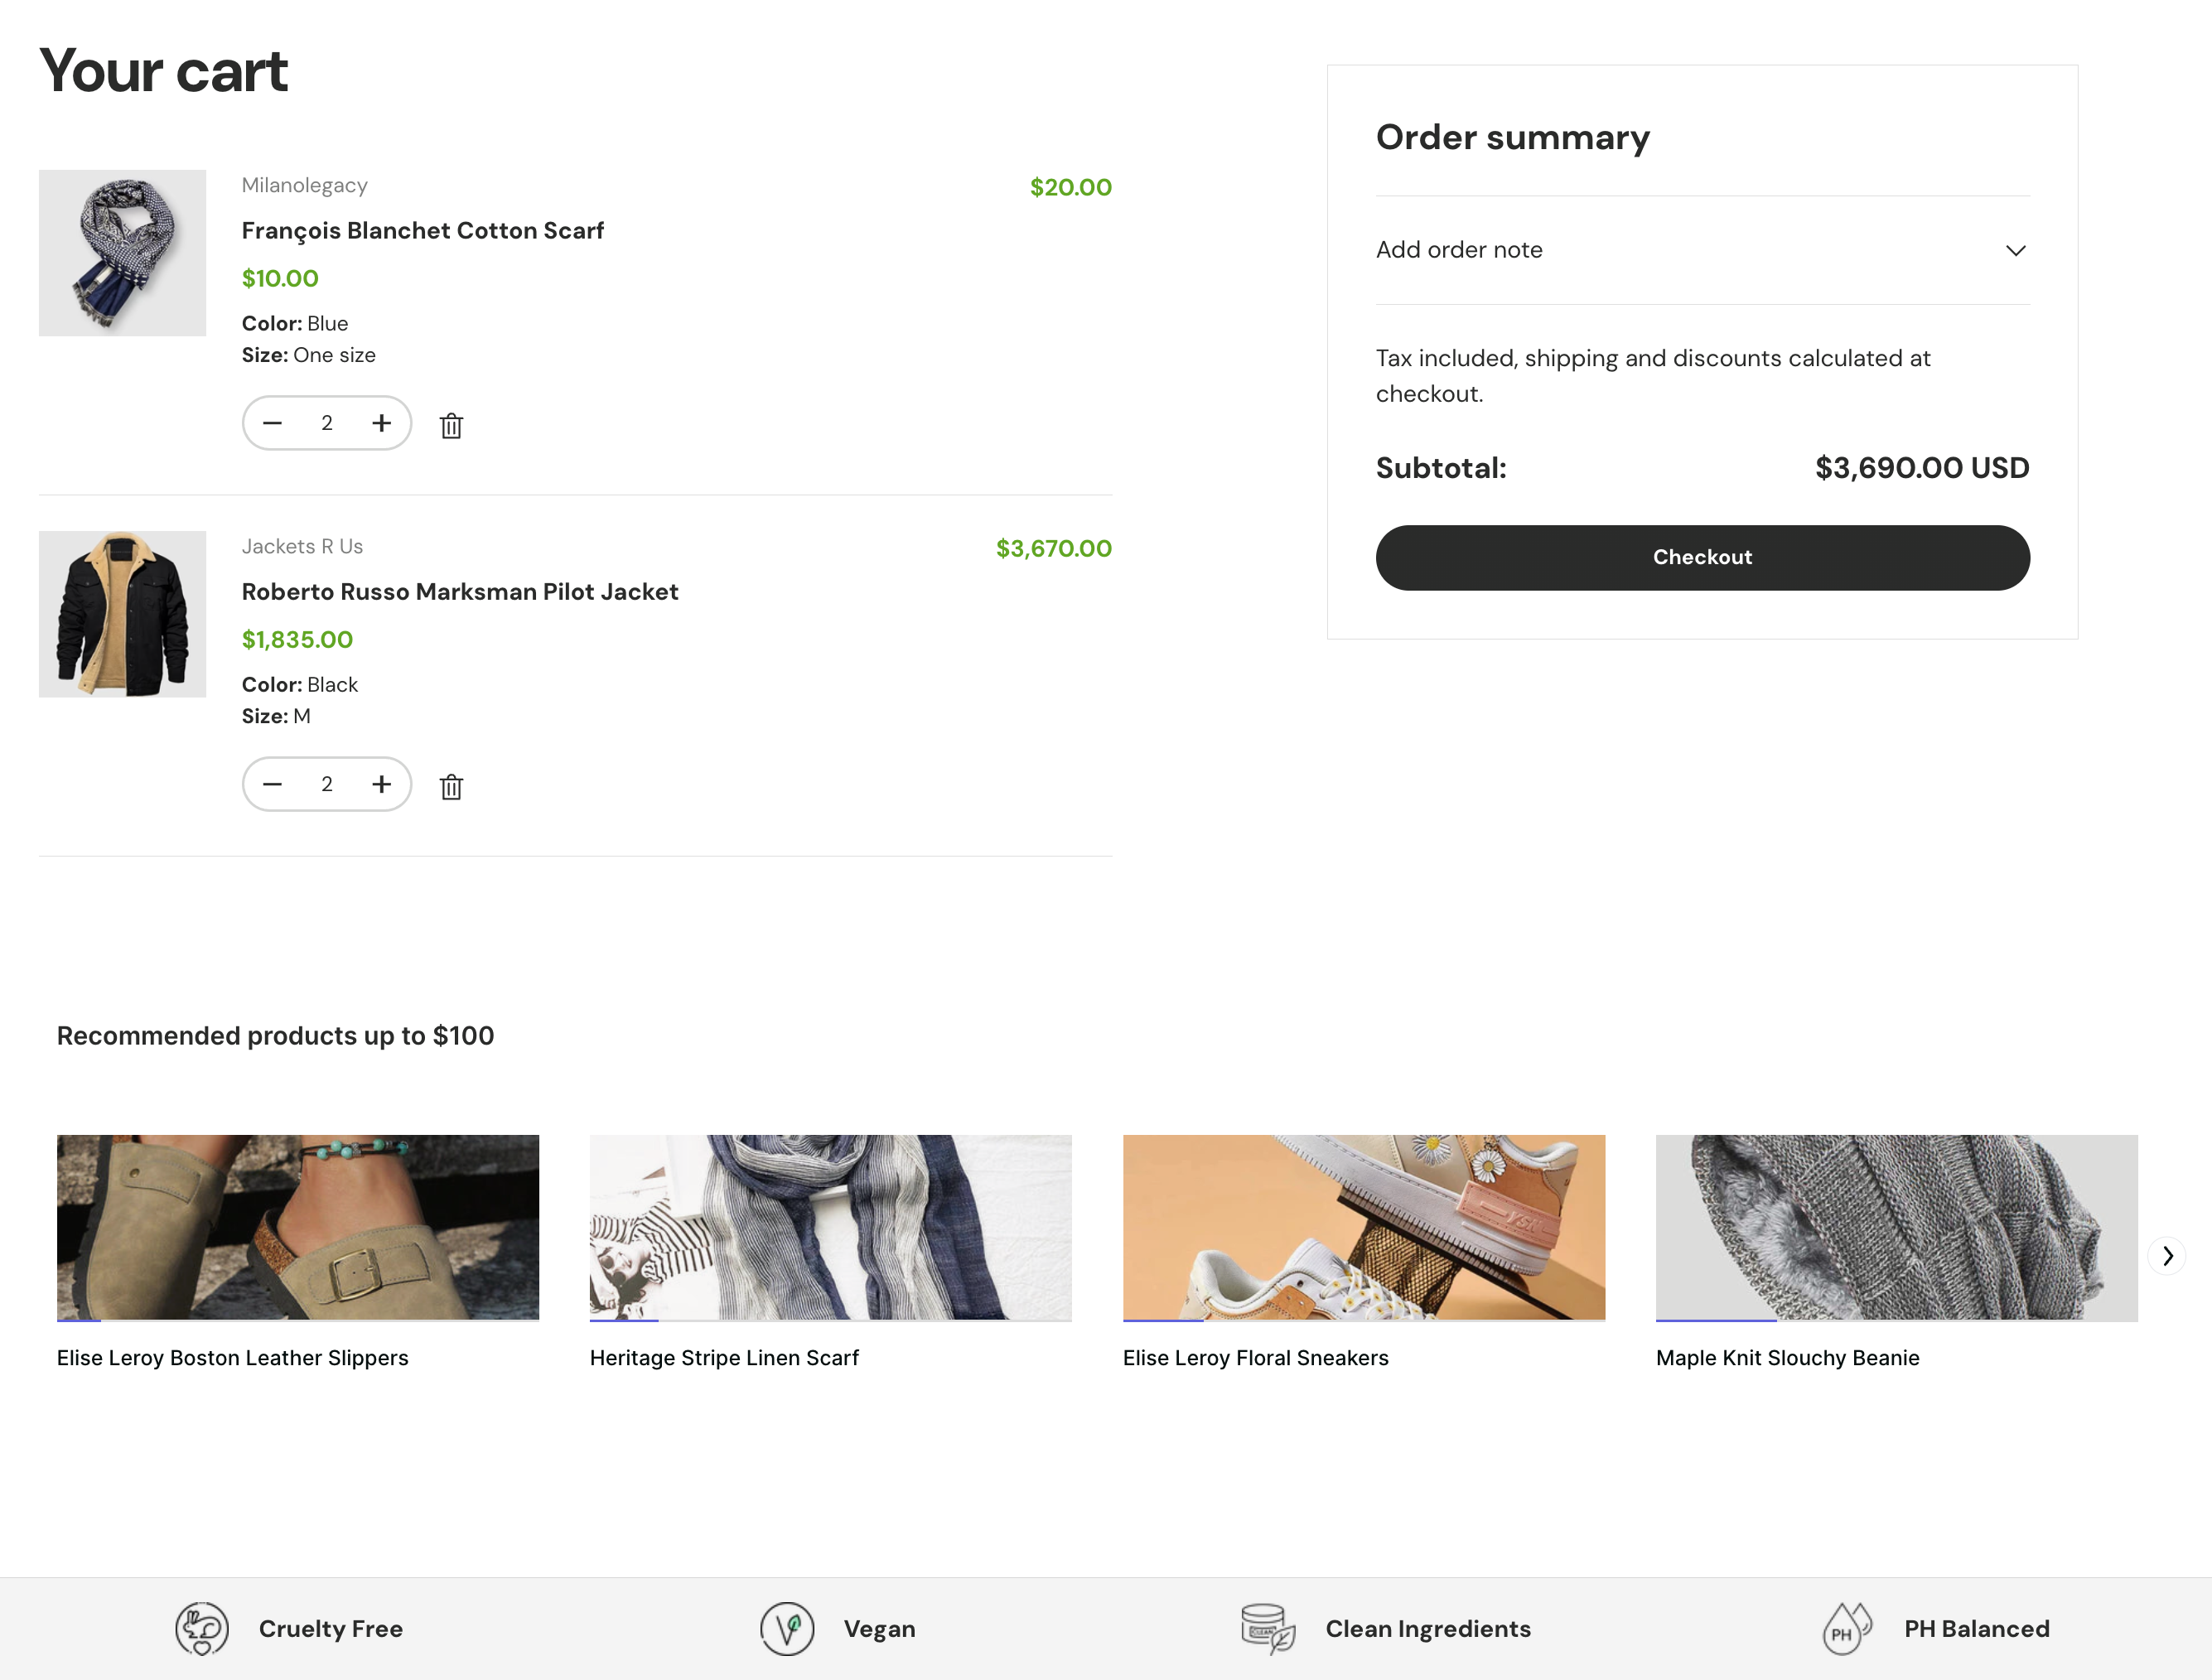View Maple Knit Slouchy Beanie image
The image size is (2212, 1680).
(x=1896, y=1227)
